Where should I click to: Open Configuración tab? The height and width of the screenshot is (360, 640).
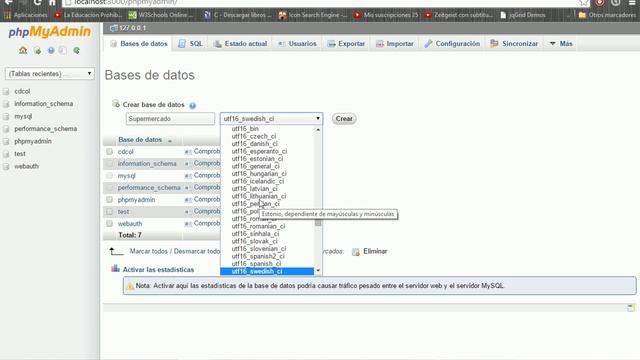pyautogui.click(x=452, y=44)
